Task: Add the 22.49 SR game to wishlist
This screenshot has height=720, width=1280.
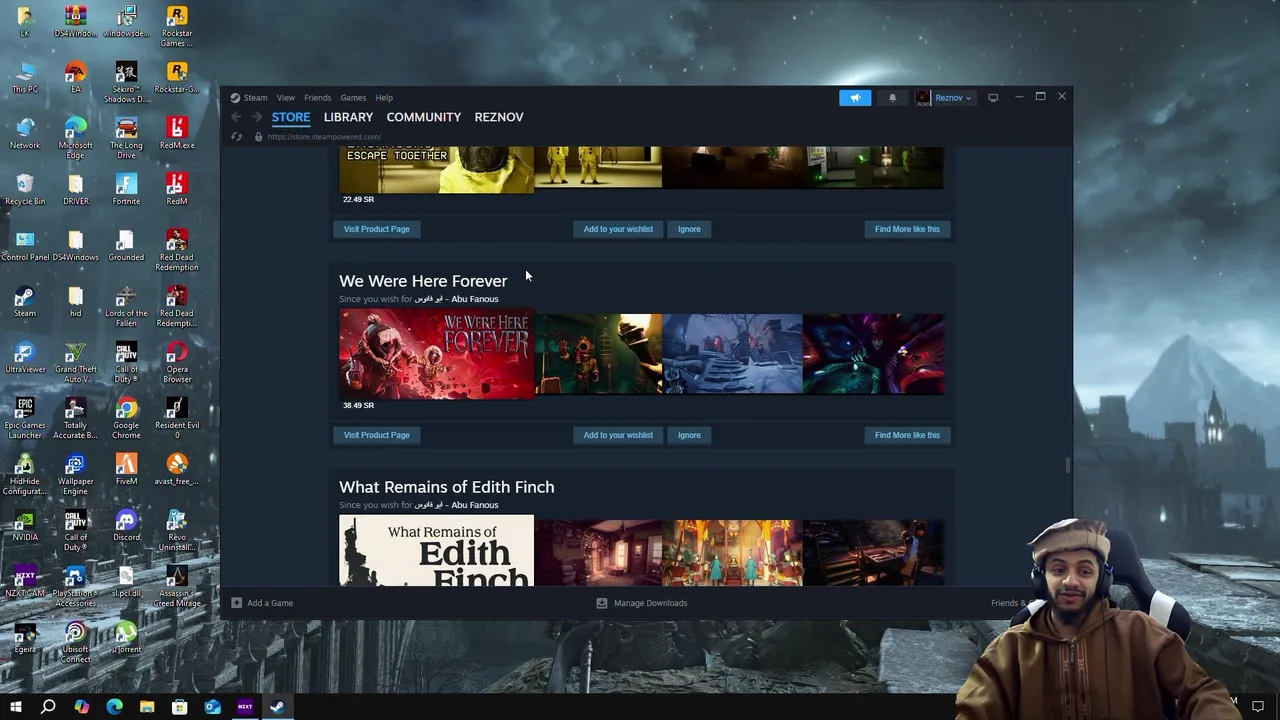Action: point(618,229)
